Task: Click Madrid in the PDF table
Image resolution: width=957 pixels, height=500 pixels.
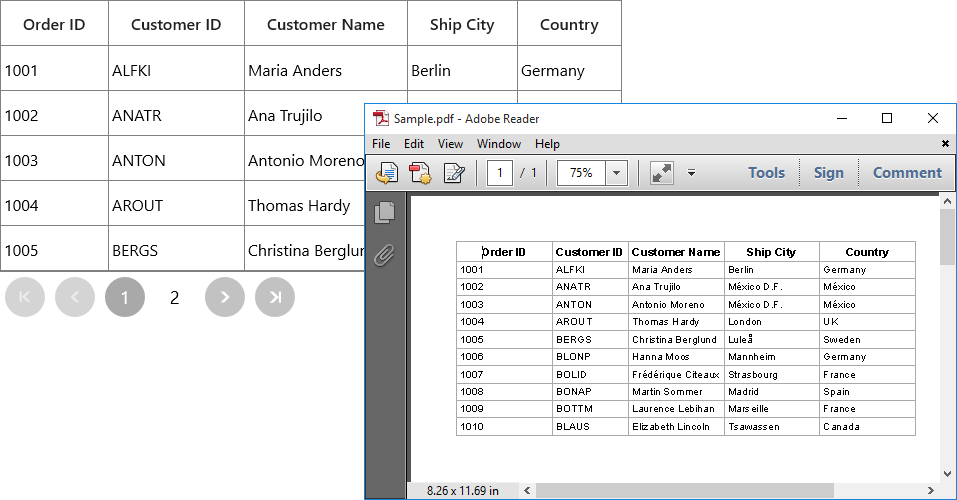Action: tap(743, 391)
